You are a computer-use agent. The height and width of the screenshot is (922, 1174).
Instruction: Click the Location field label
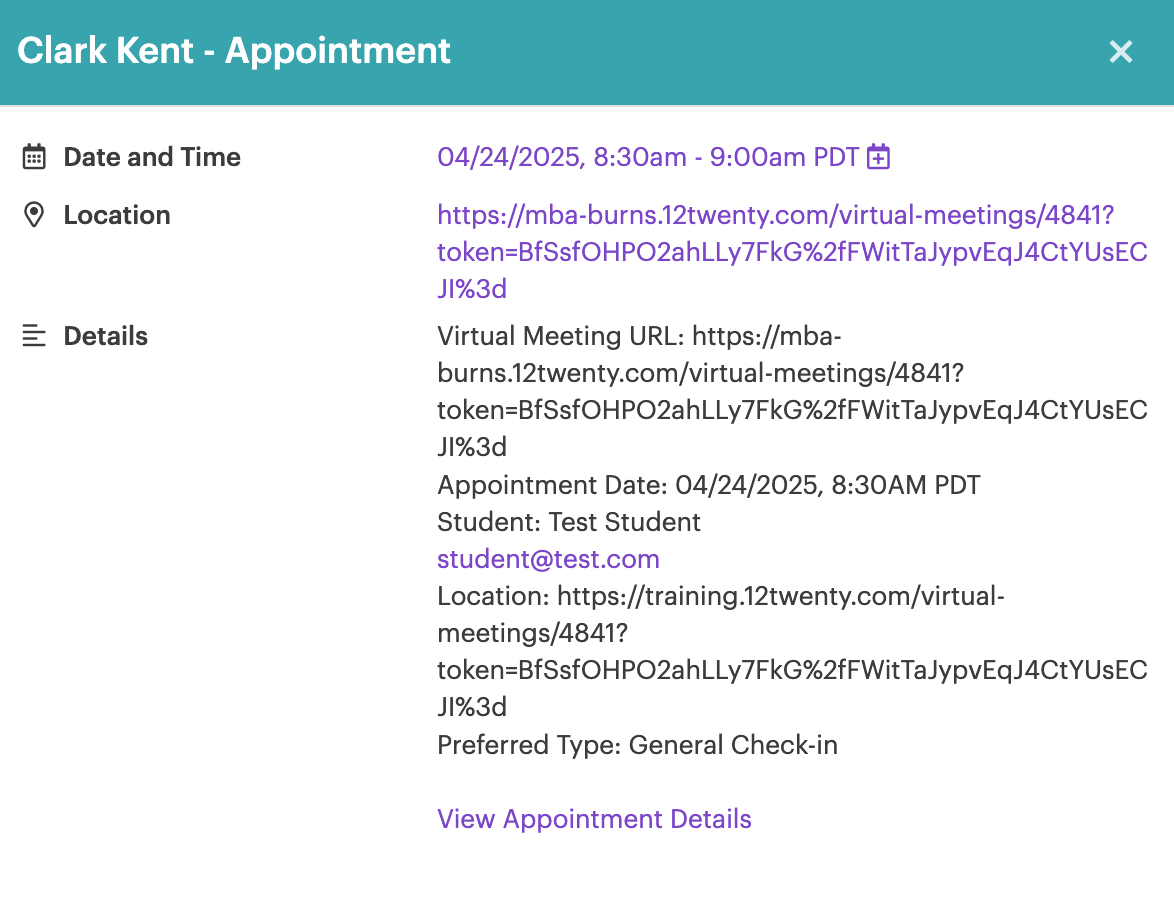pyautogui.click(x=117, y=215)
